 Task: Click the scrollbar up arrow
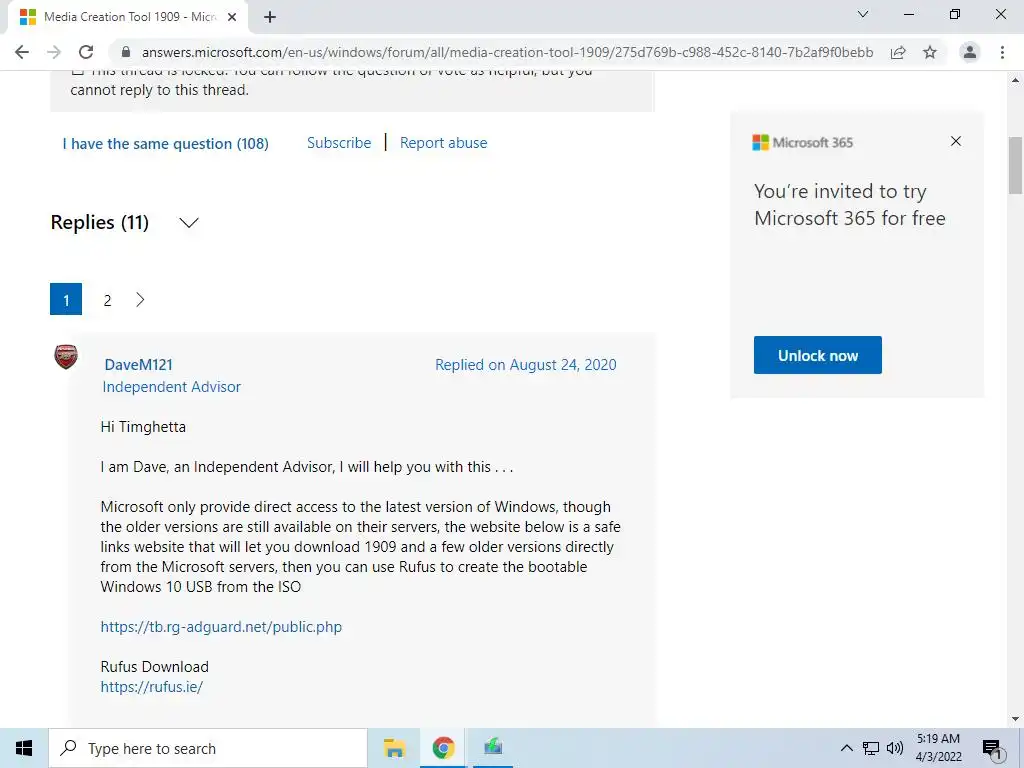[x=1016, y=80]
